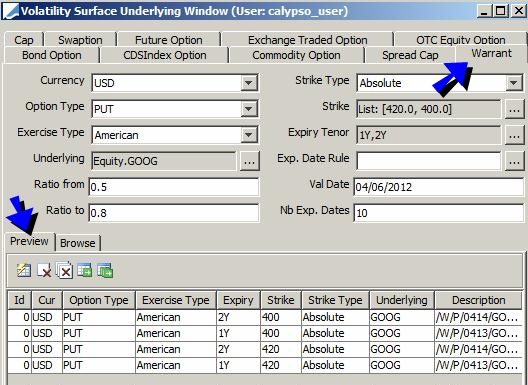
Task: Click the delete all rows icon
Action: point(64,270)
